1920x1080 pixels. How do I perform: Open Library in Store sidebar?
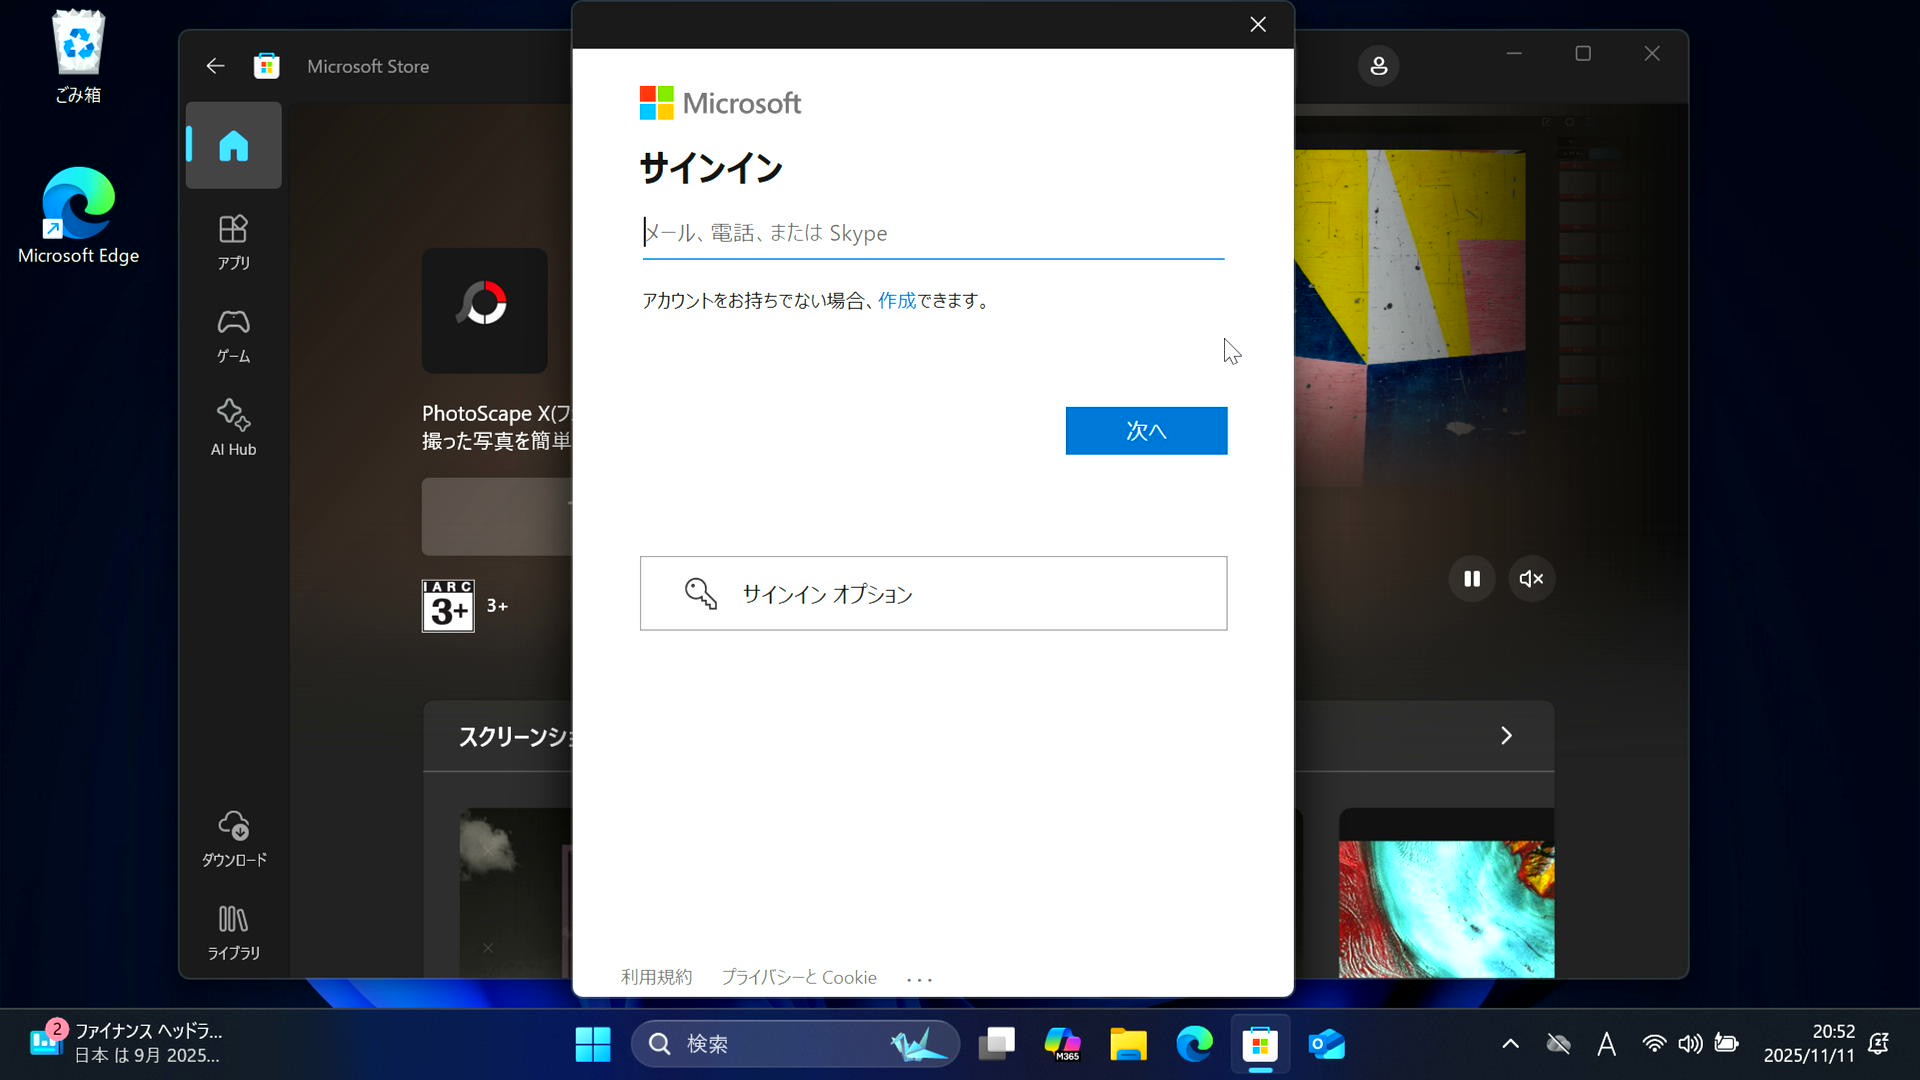point(233,932)
